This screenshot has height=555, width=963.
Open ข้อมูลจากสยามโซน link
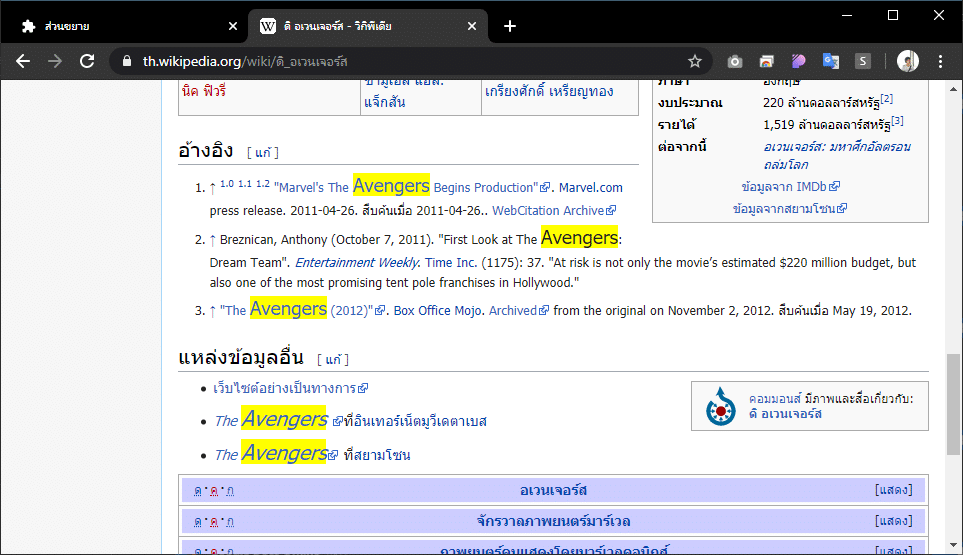click(790, 208)
